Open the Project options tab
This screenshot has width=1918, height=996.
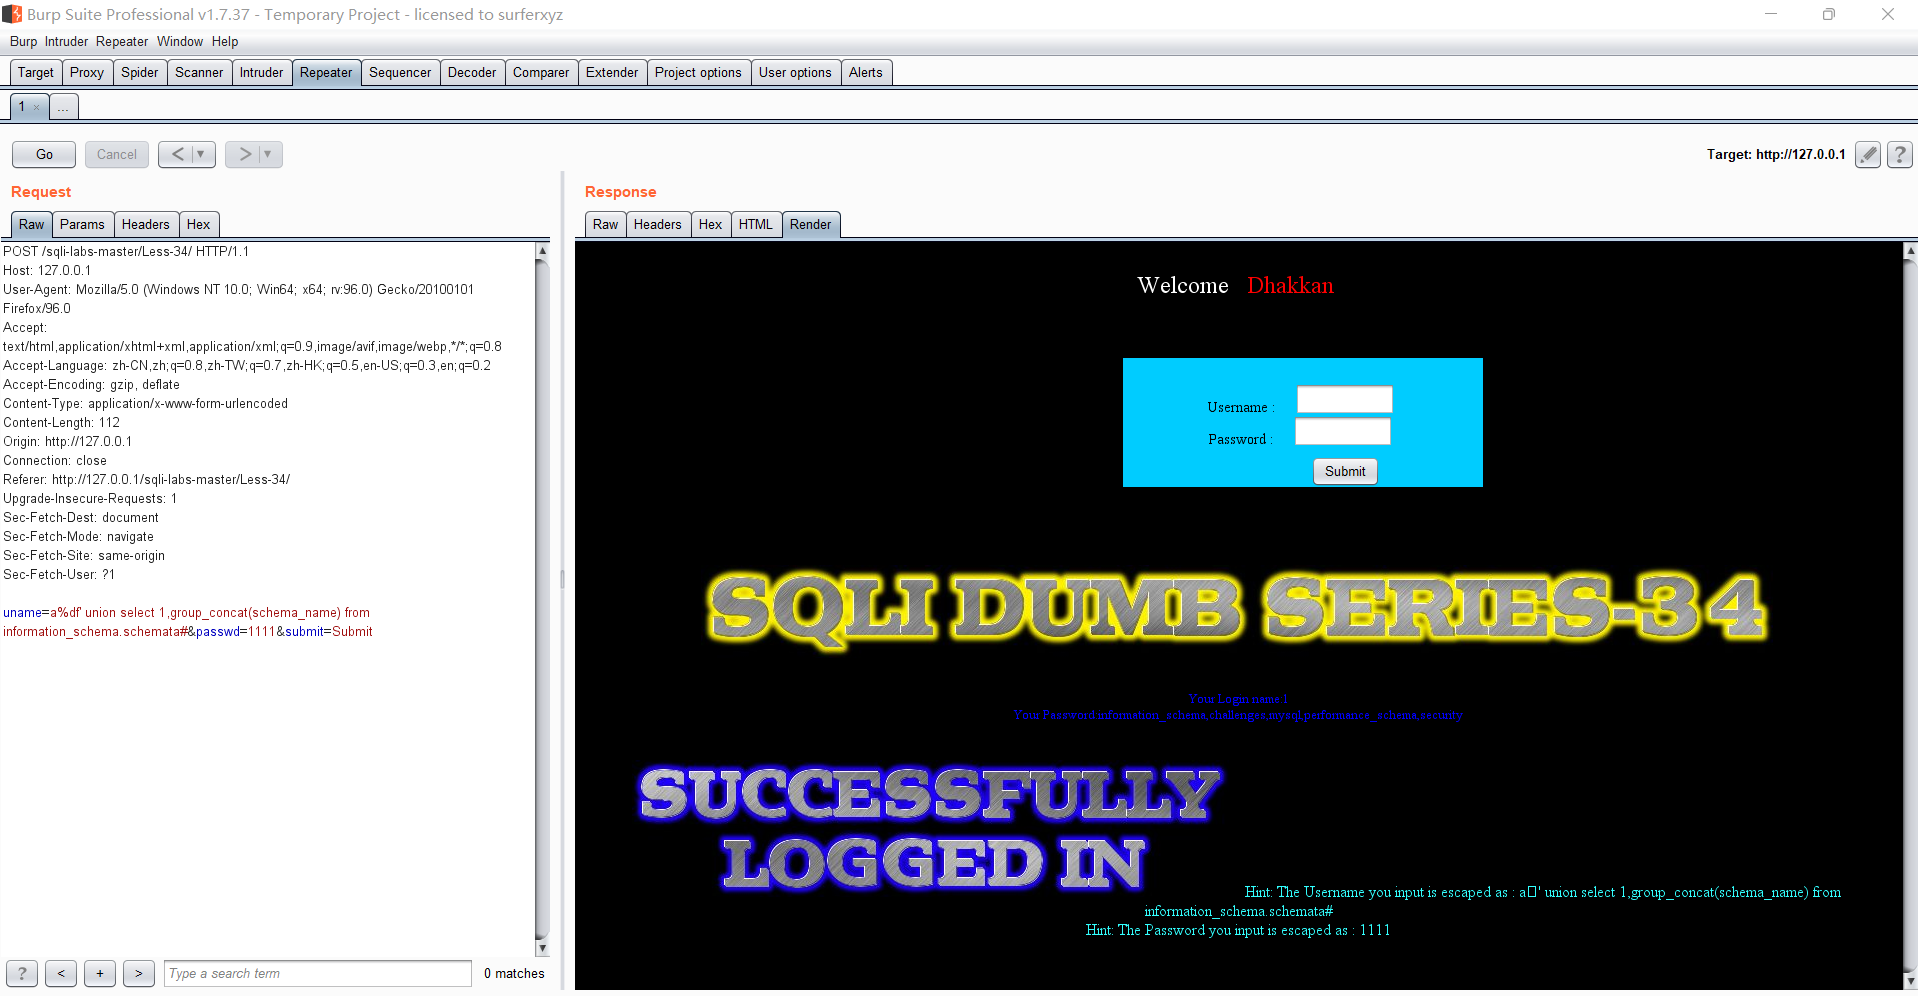698,72
